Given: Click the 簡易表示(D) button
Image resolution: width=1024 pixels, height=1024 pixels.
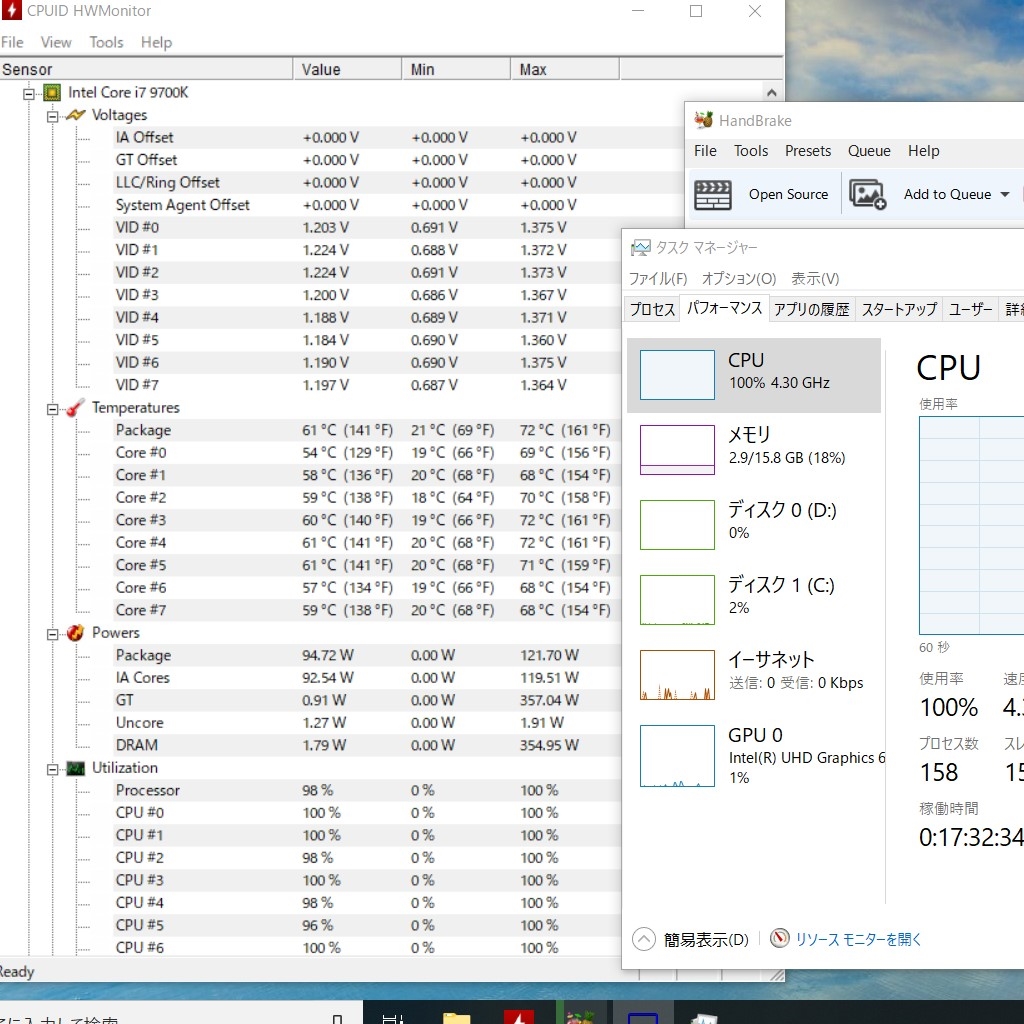Looking at the screenshot, I should 690,939.
